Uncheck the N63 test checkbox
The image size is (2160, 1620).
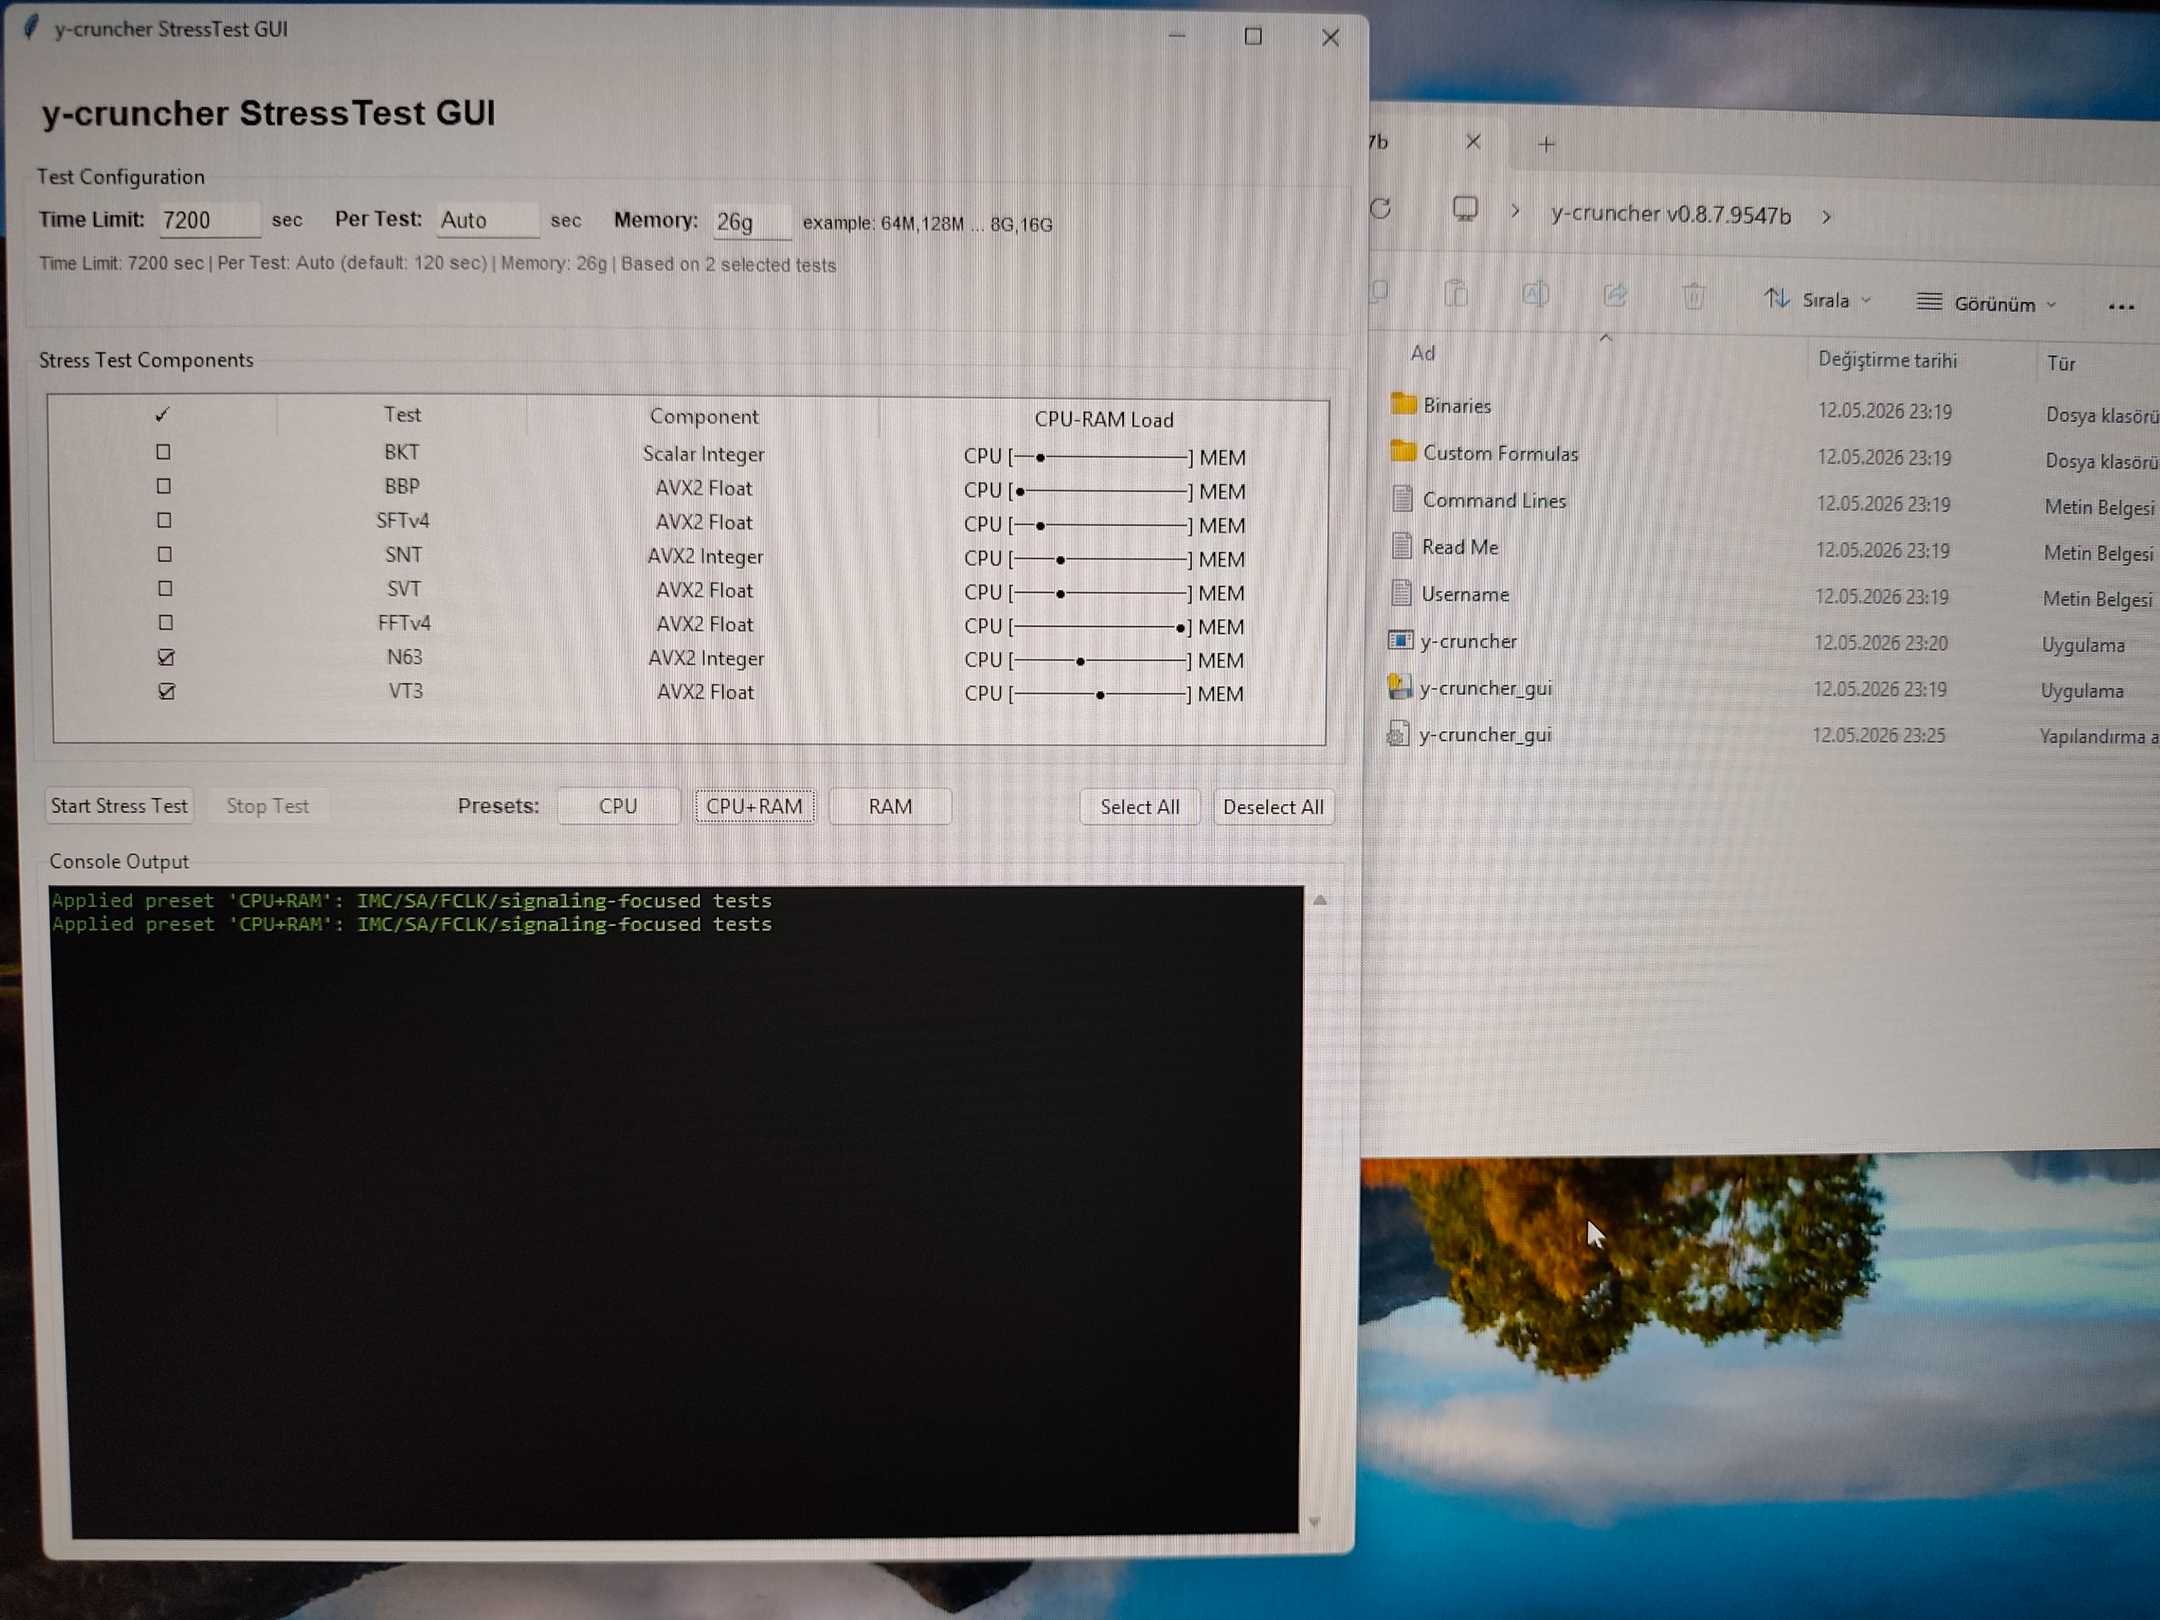[x=166, y=657]
